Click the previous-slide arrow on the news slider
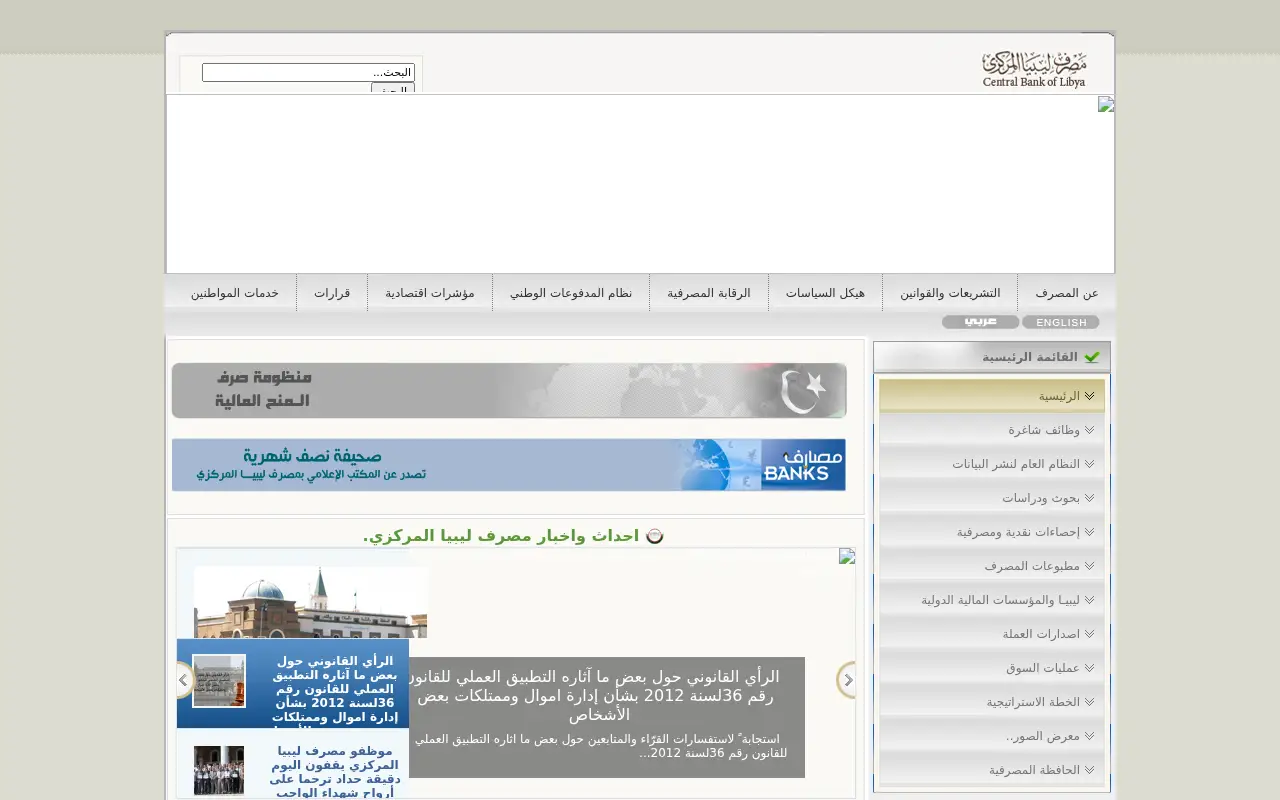The height and width of the screenshot is (800, 1280). pos(185,680)
